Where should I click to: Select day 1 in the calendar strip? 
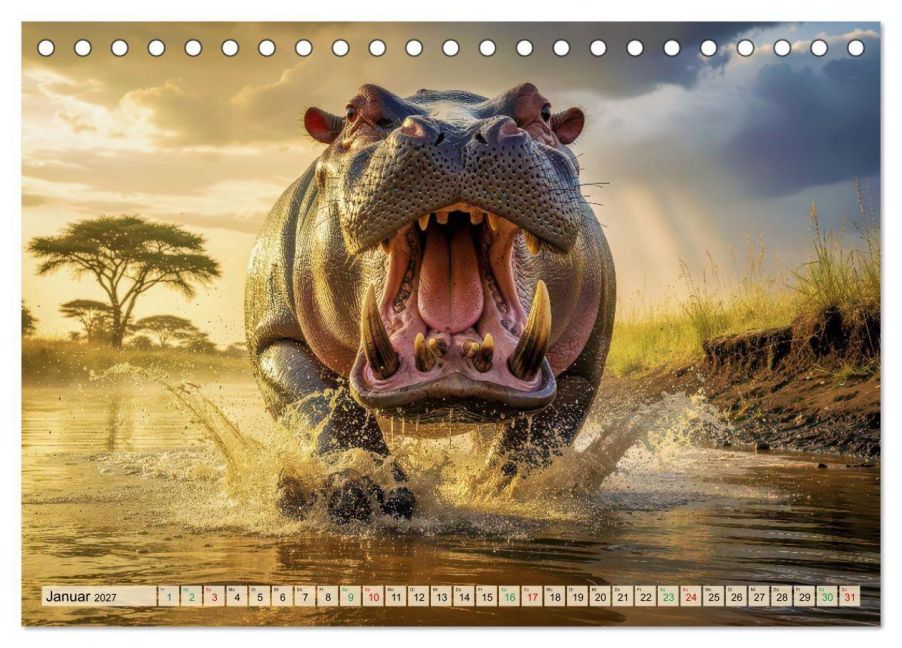(169, 596)
